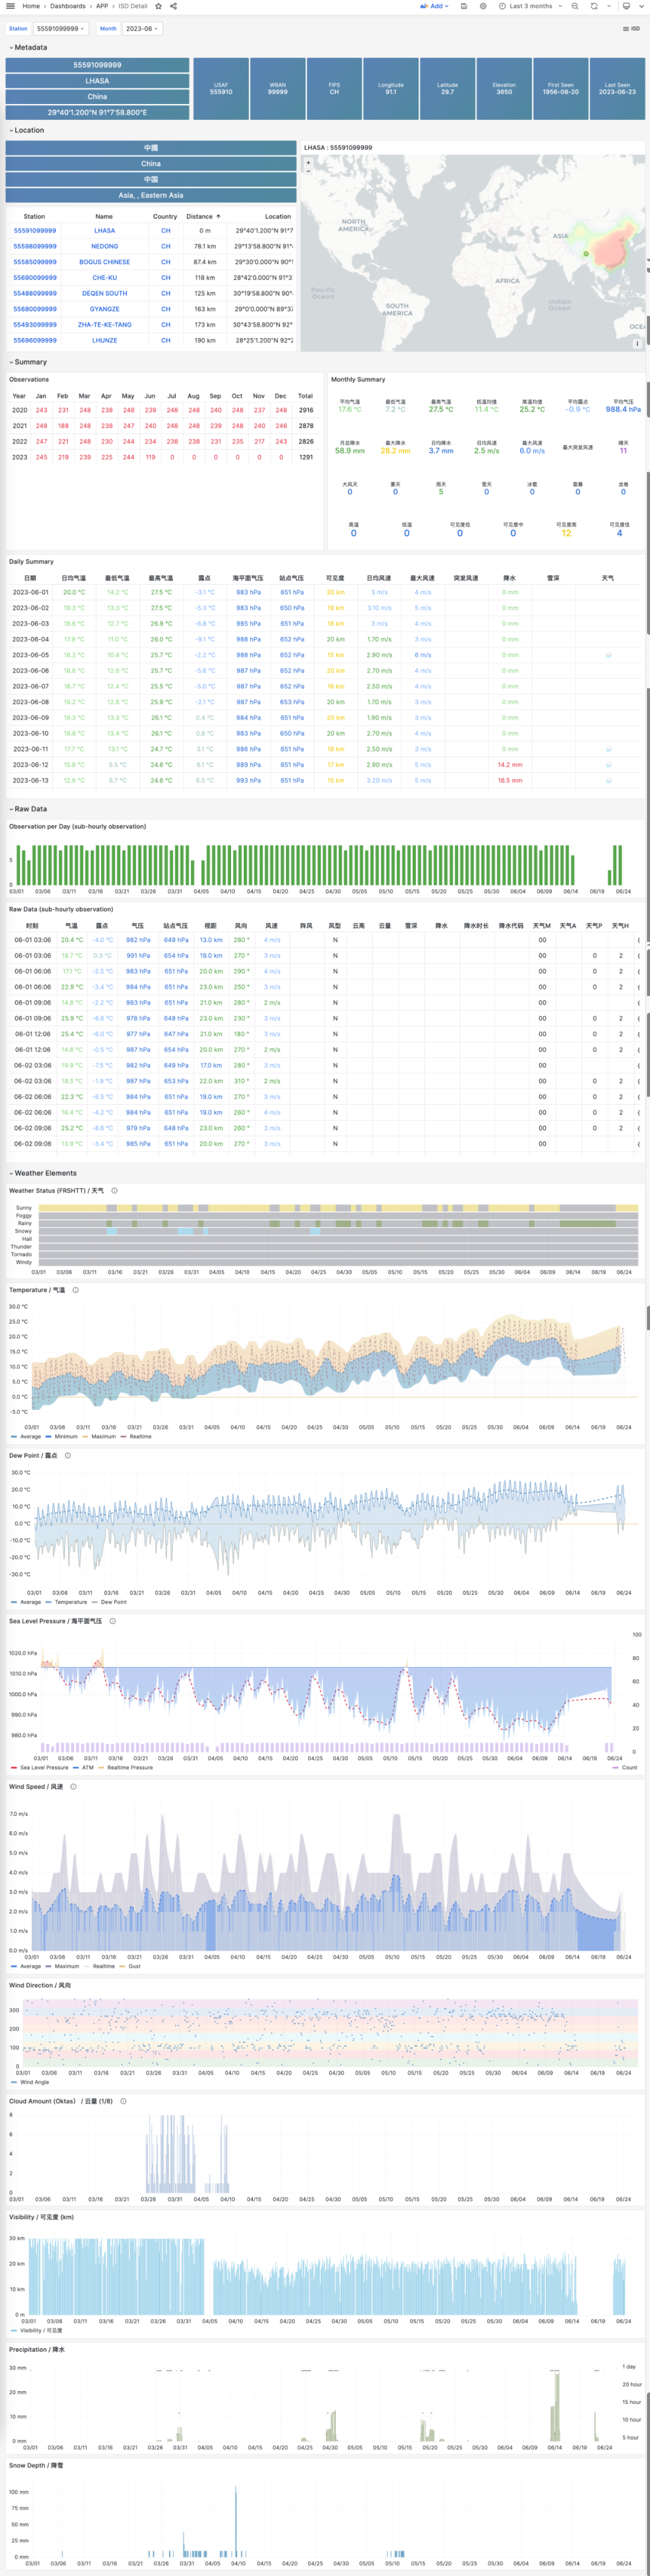Viewport: 650px width, 2576px height.
Task: Star the ISD Detail dashboard
Action: pyautogui.click(x=158, y=6)
